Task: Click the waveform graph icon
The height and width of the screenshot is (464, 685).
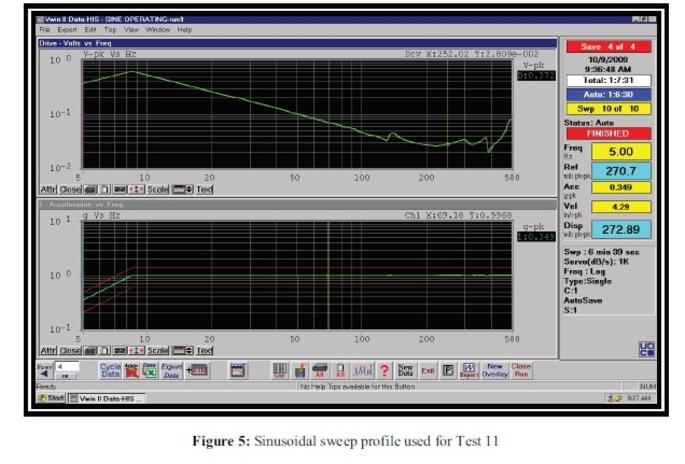Action: pyautogui.click(x=363, y=371)
